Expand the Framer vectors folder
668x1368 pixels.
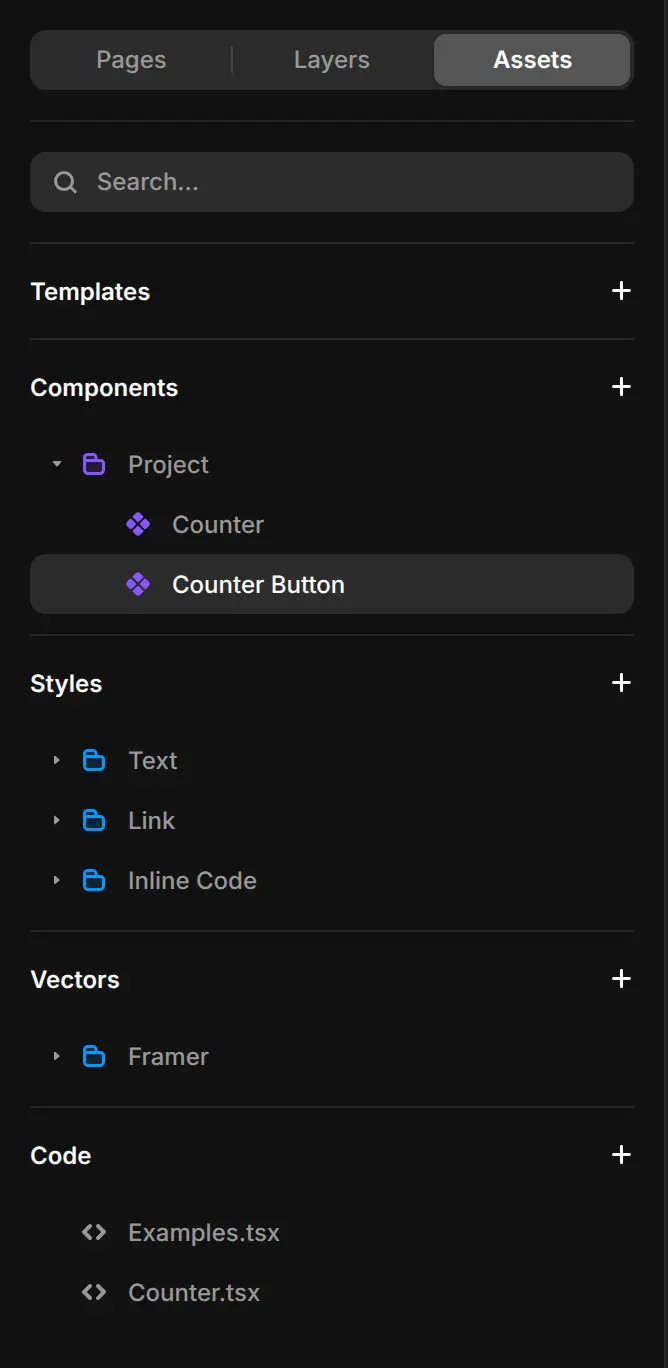[x=57, y=1056]
